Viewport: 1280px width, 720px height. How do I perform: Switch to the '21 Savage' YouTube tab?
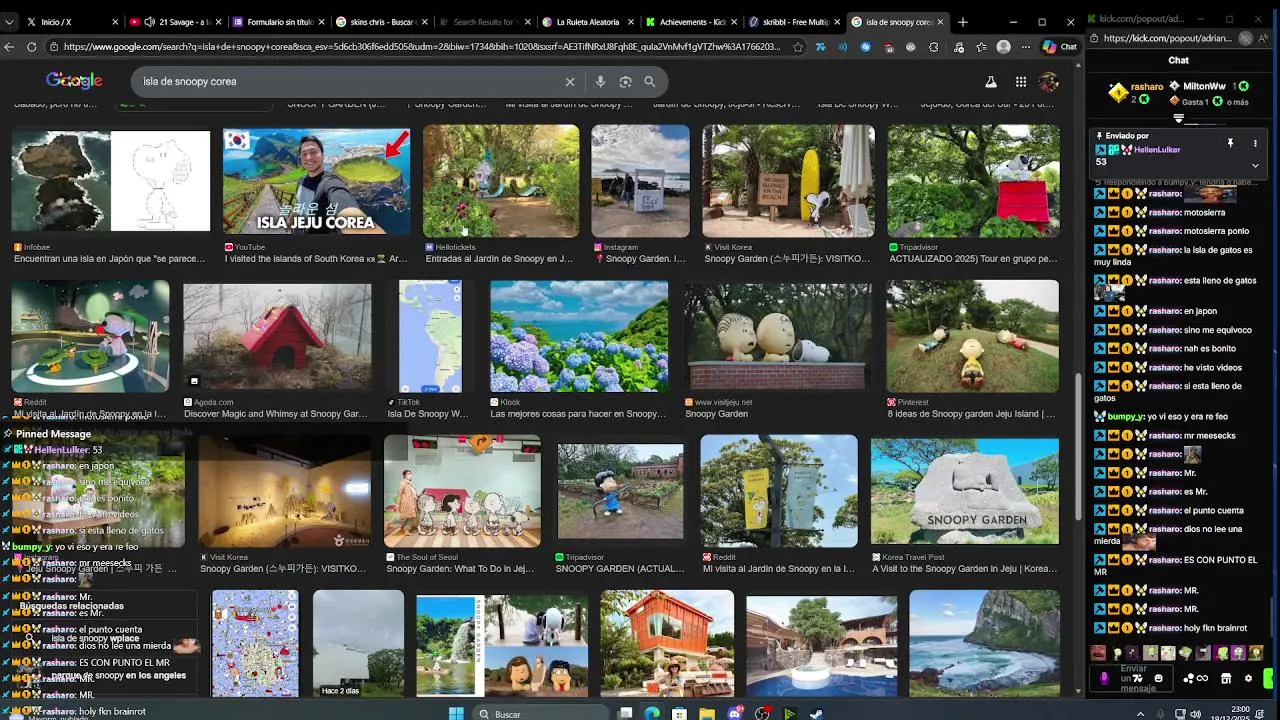[x=175, y=22]
